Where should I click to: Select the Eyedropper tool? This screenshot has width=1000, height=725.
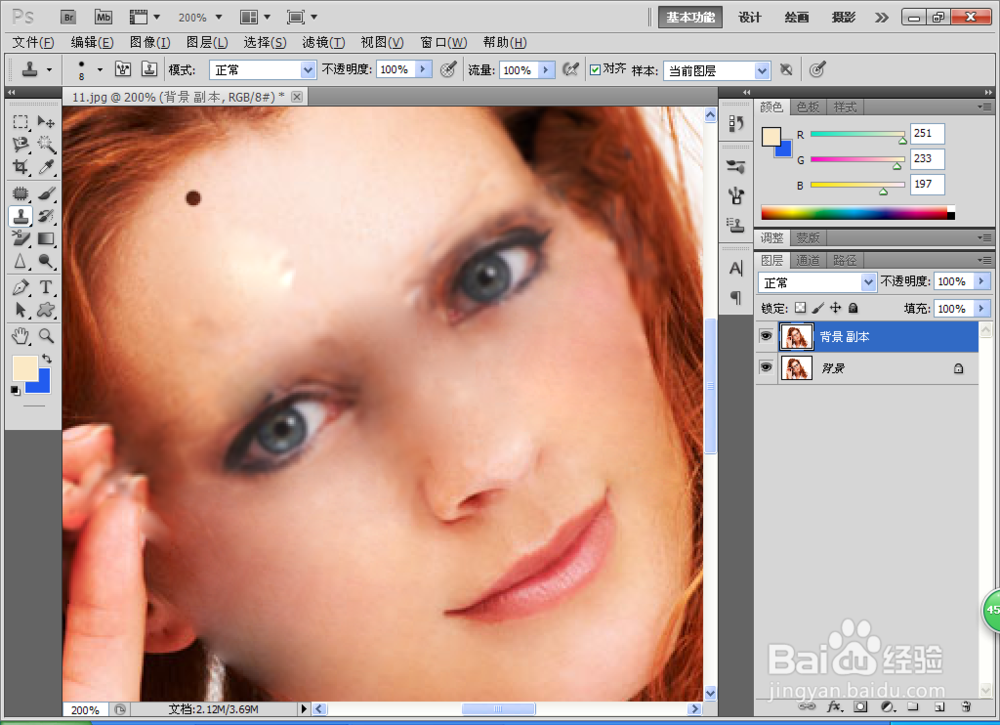pyautogui.click(x=45, y=167)
